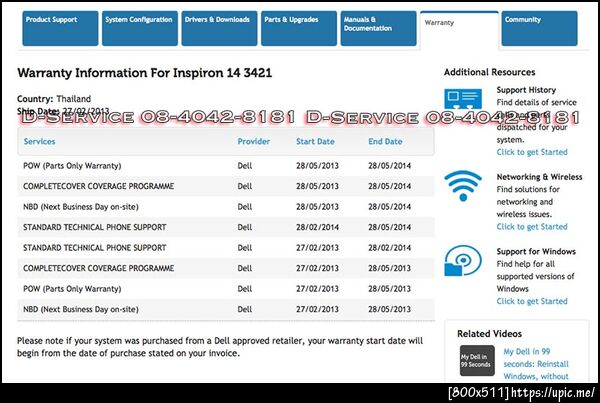Image resolution: width=600 pixels, height=403 pixels.
Task: Open My Dell in 99 Seconds video thumbnail
Action: tap(477, 361)
